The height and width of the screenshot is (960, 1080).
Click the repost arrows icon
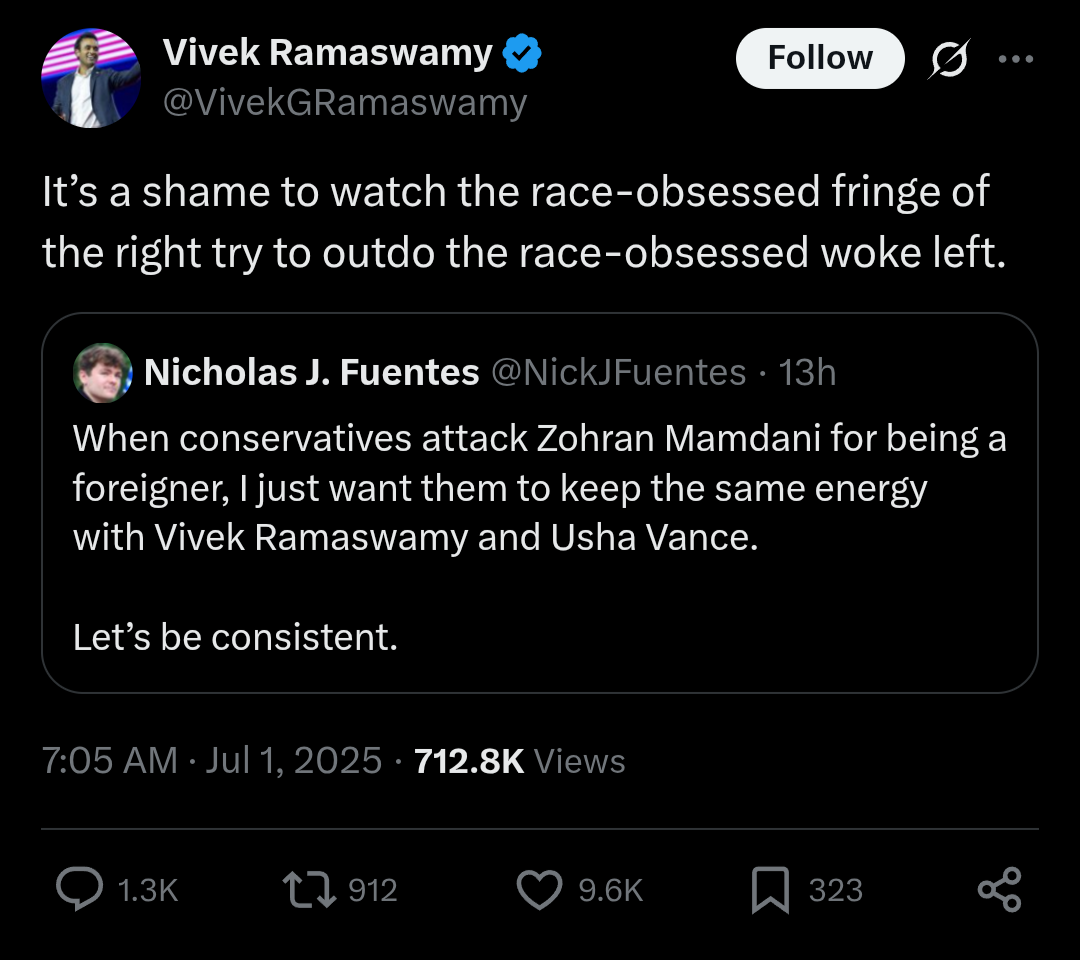(x=309, y=889)
